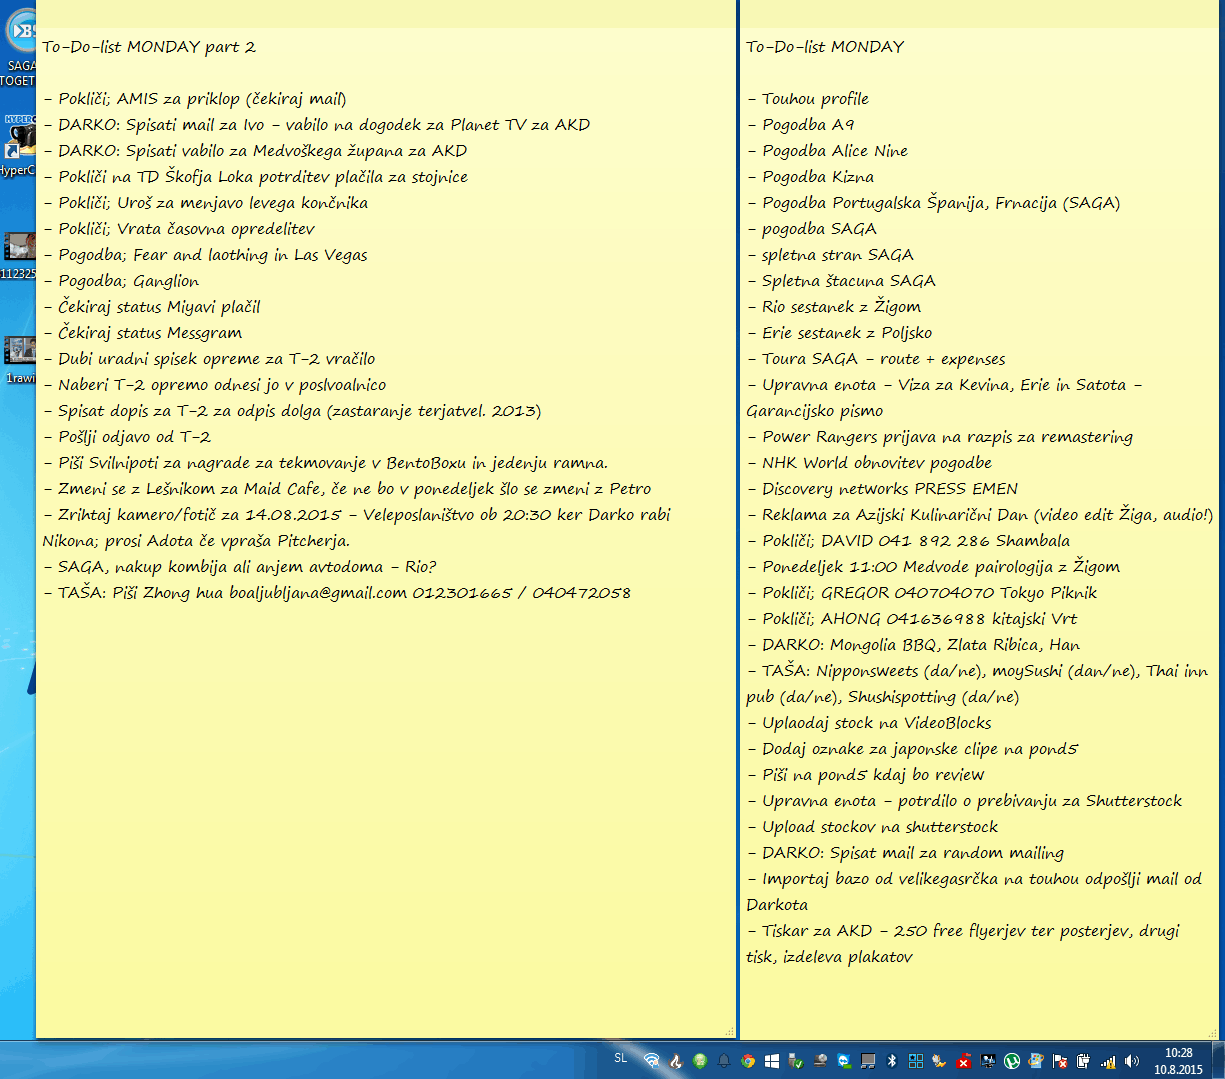Click the line 'Touhou profile'
The height and width of the screenshot is (1079, 1225).
[808, 99]
